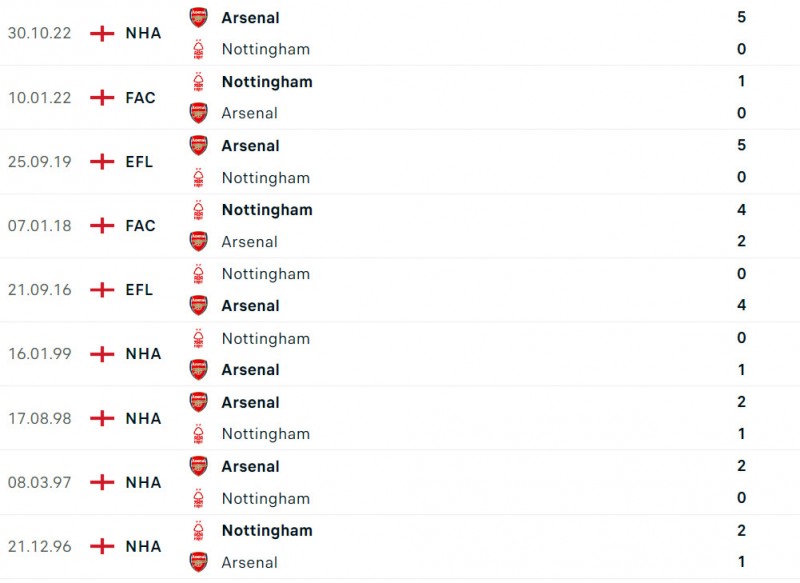
Task: Click Arsenal crest in 21.09.16 match
Action: (199, 306)
